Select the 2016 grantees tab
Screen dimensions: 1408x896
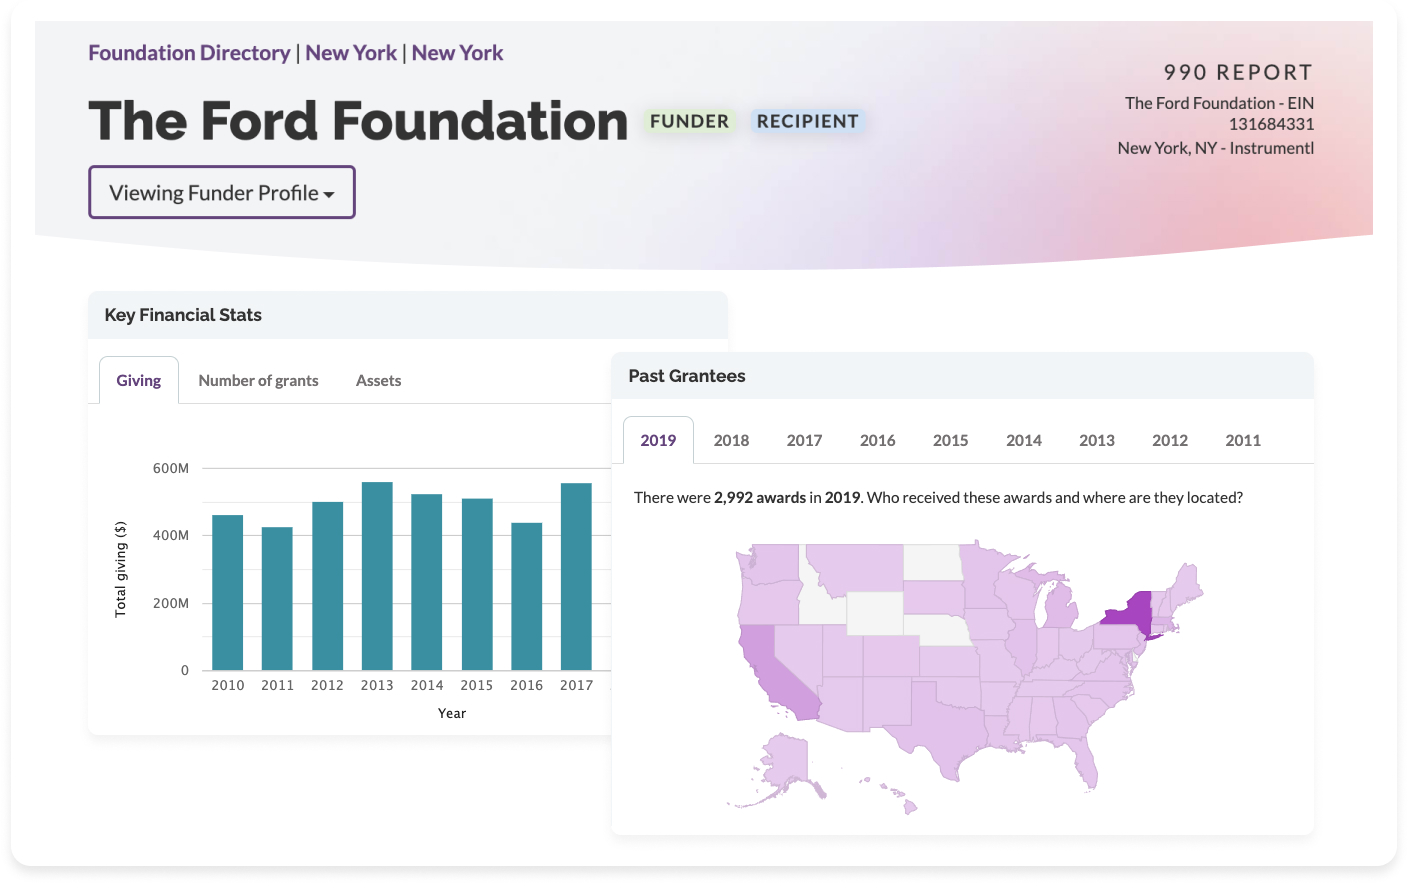point(877,440)
